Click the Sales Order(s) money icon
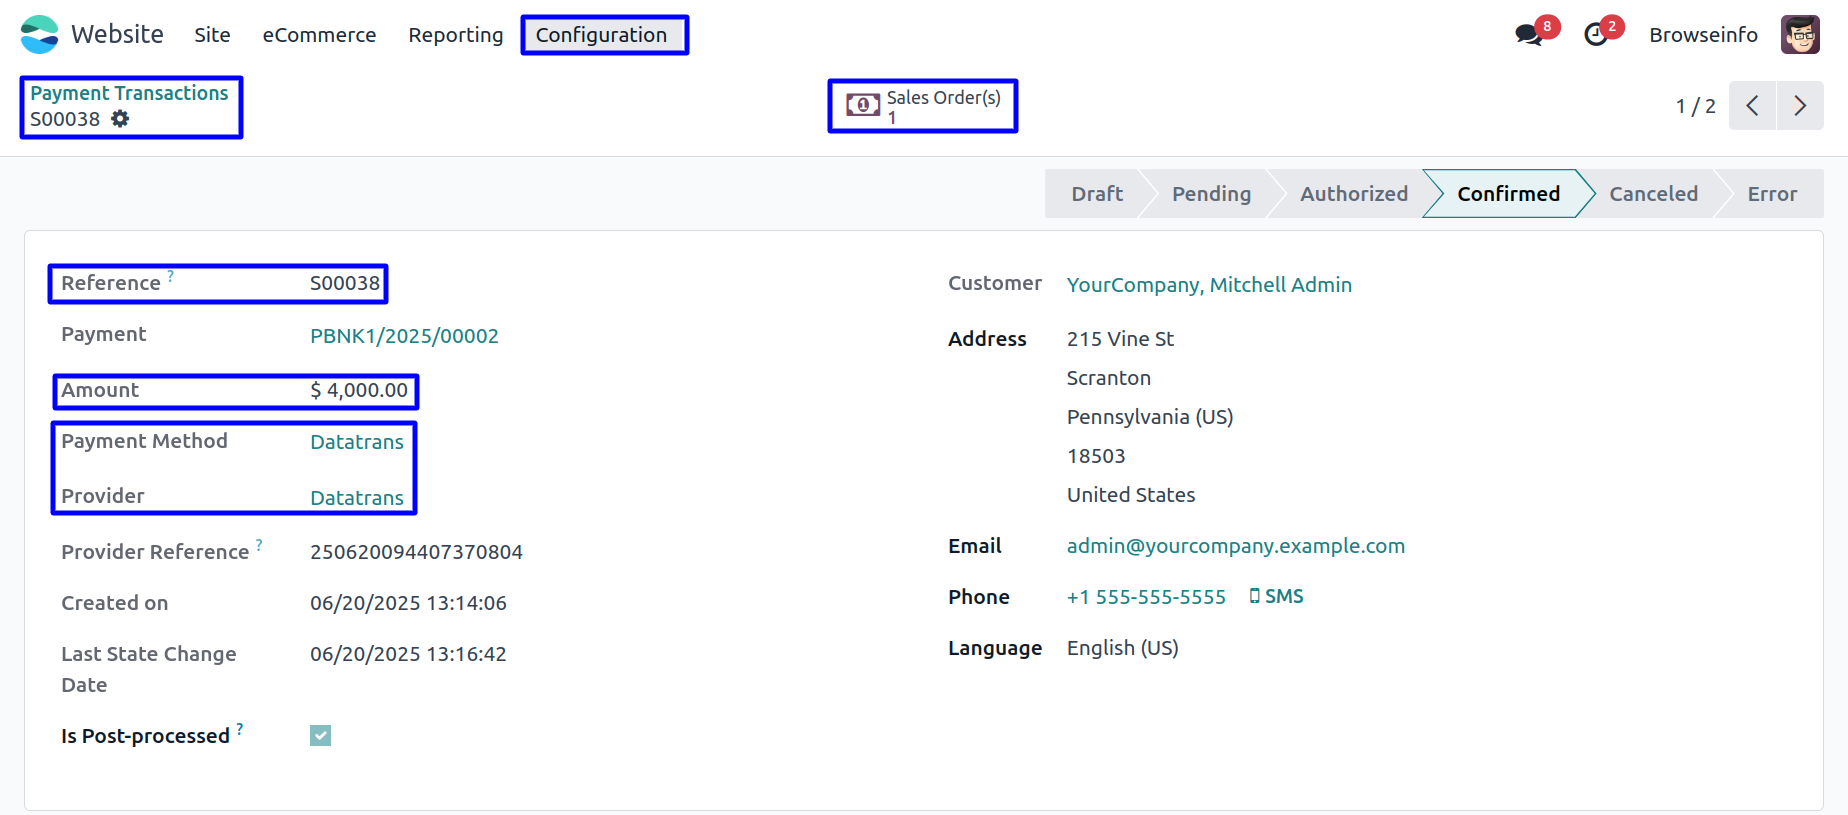The height and width of the screenshot is (815, 1848). point(863,105)
